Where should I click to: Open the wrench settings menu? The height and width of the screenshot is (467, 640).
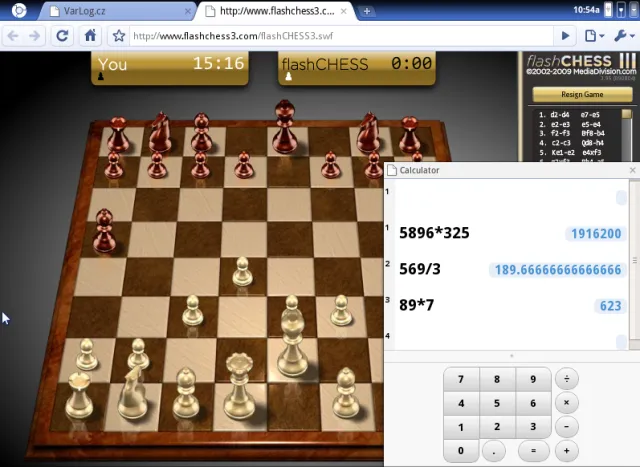point(624,36)
